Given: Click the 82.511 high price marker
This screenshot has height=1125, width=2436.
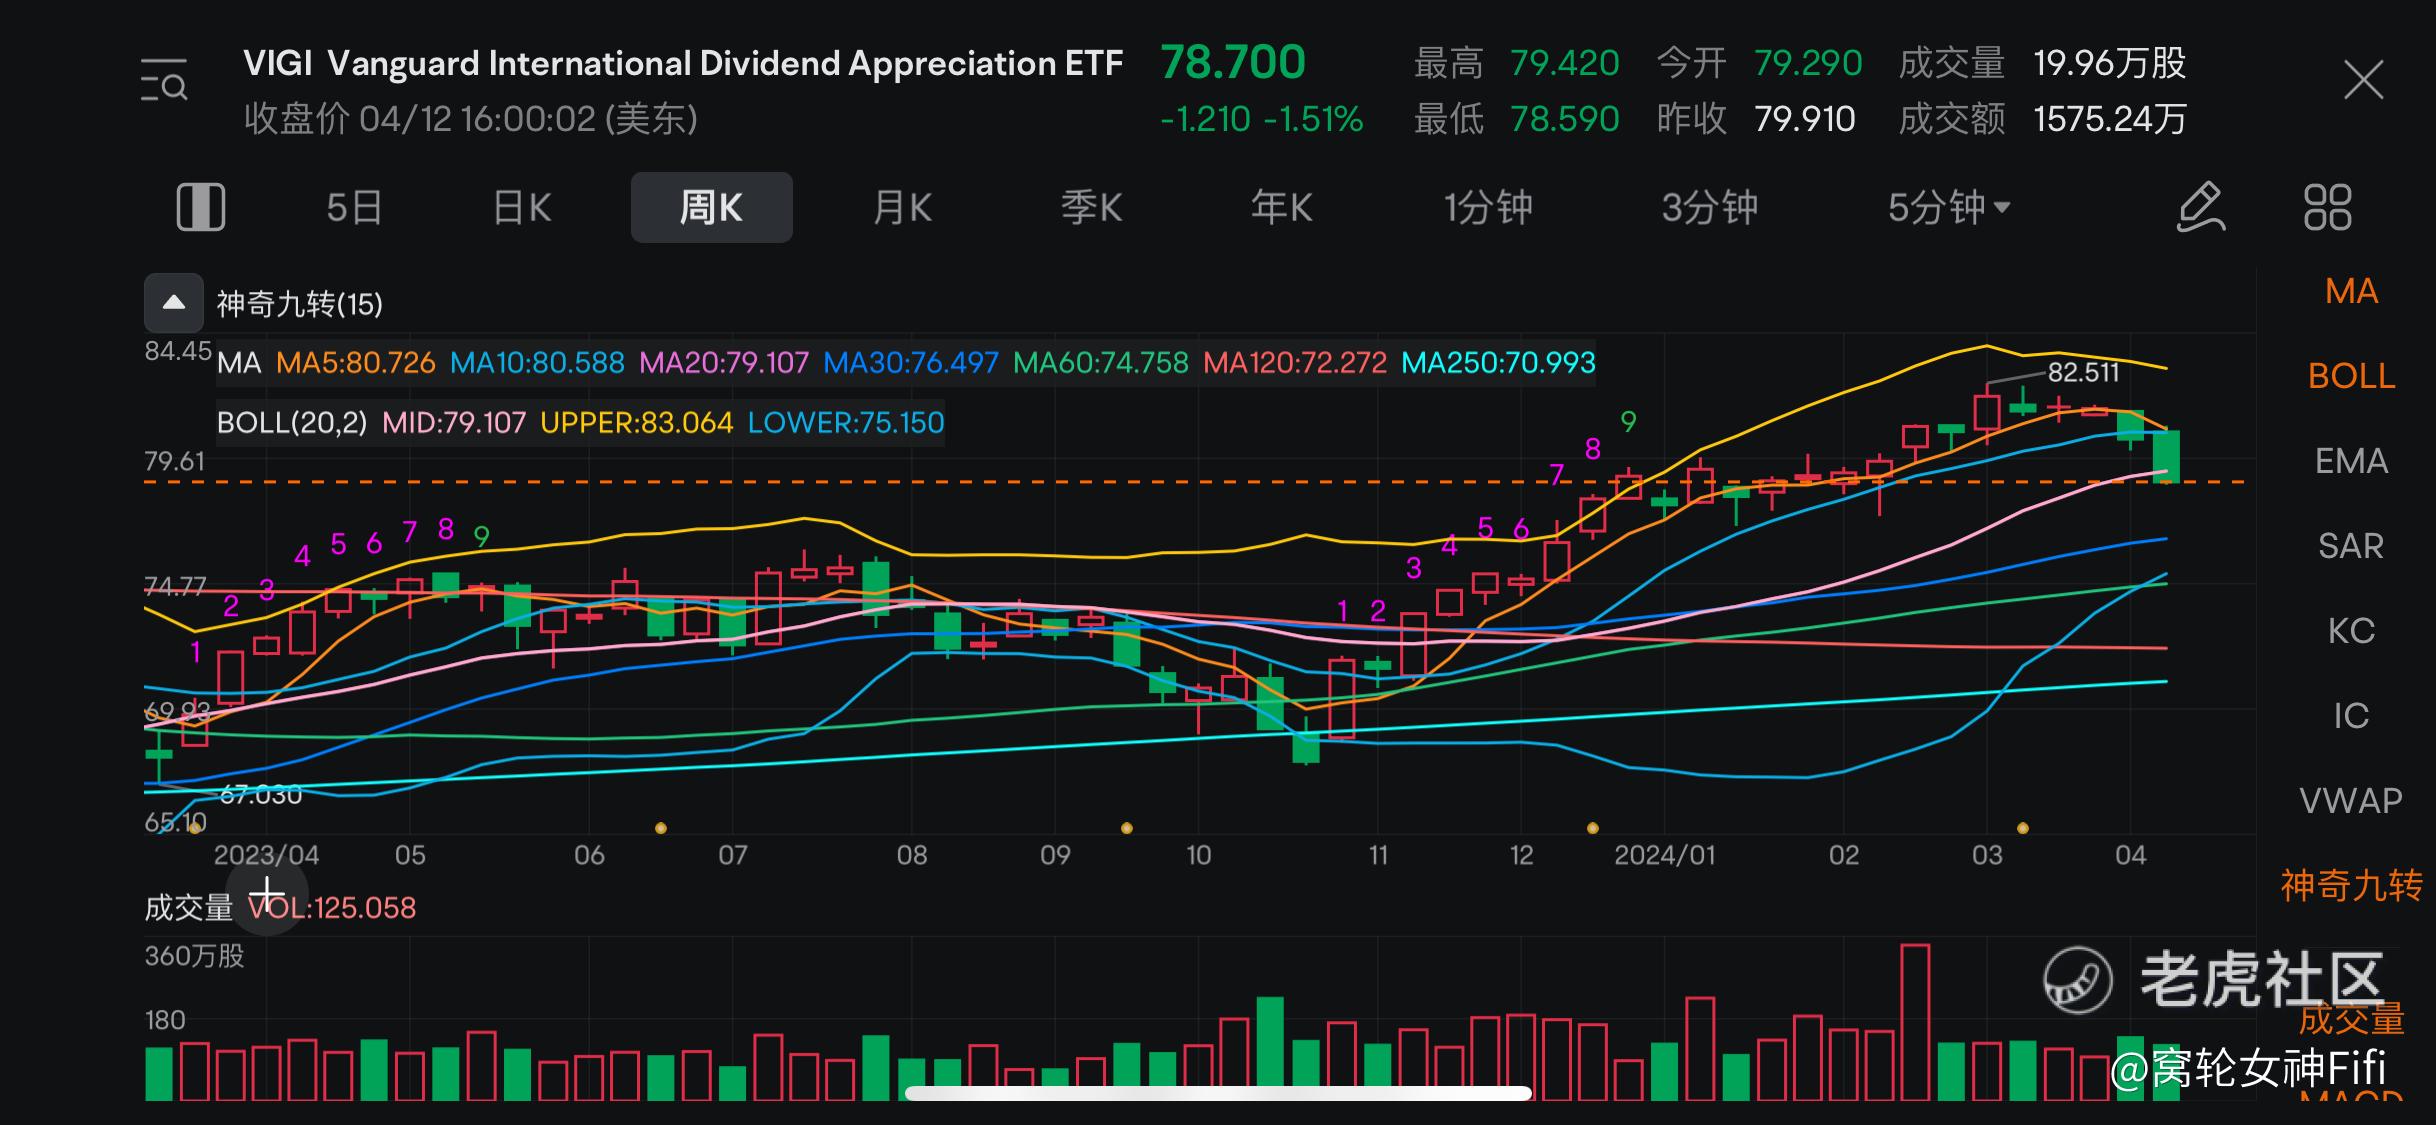Looking at the screenshot, I should click(2084, 372).
